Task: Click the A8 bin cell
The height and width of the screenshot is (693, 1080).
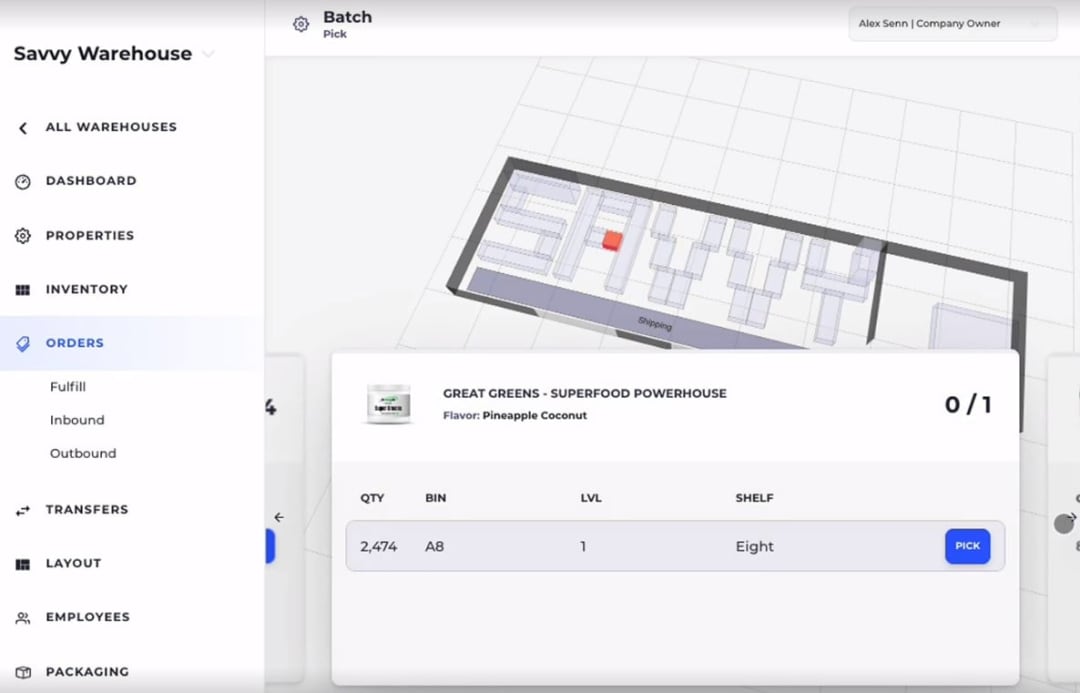Action: [435, 547]
